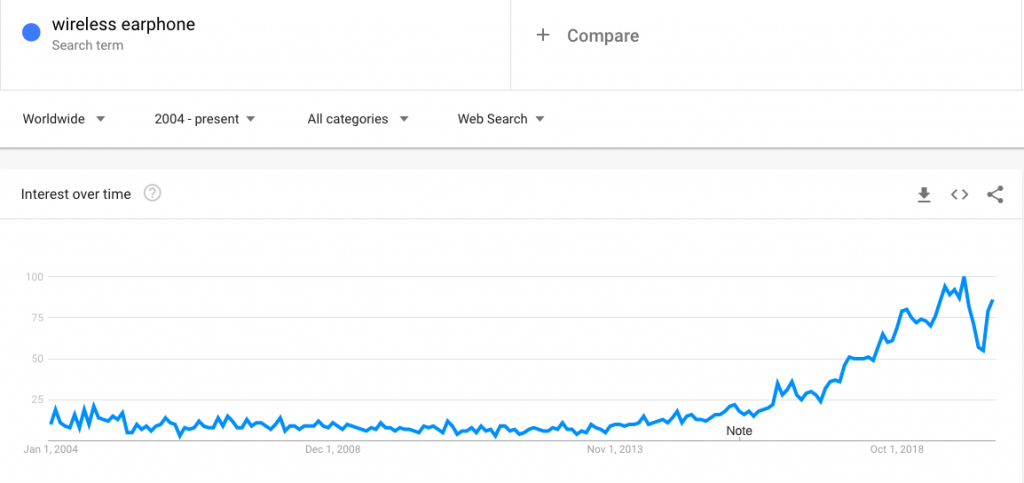1024x483 pixels.
Task: Click the plus icon beside Compare
Action: 543,35
